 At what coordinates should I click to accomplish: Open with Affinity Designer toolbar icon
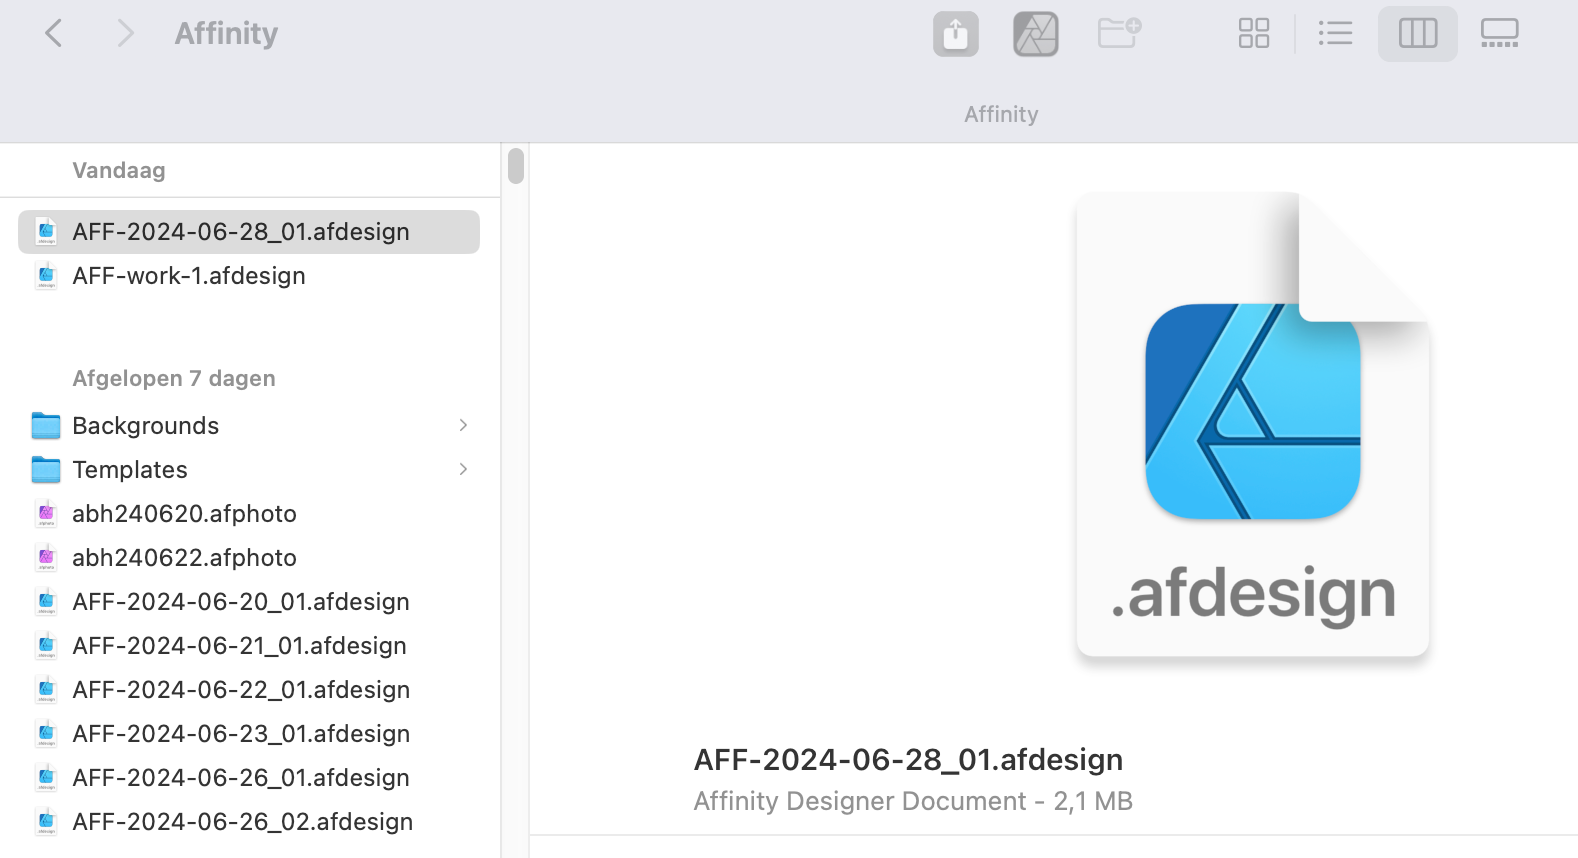tap(1036, 34)
